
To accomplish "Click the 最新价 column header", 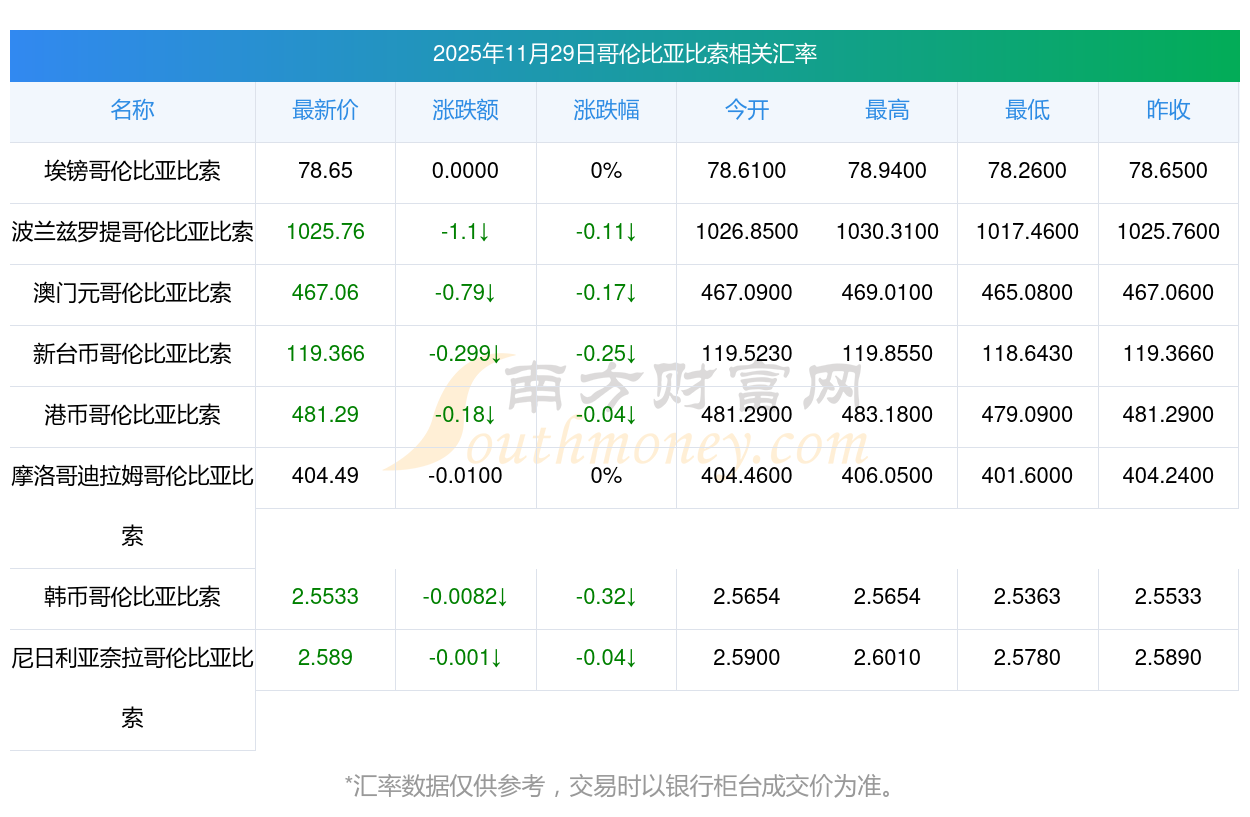I will point(325,110).
